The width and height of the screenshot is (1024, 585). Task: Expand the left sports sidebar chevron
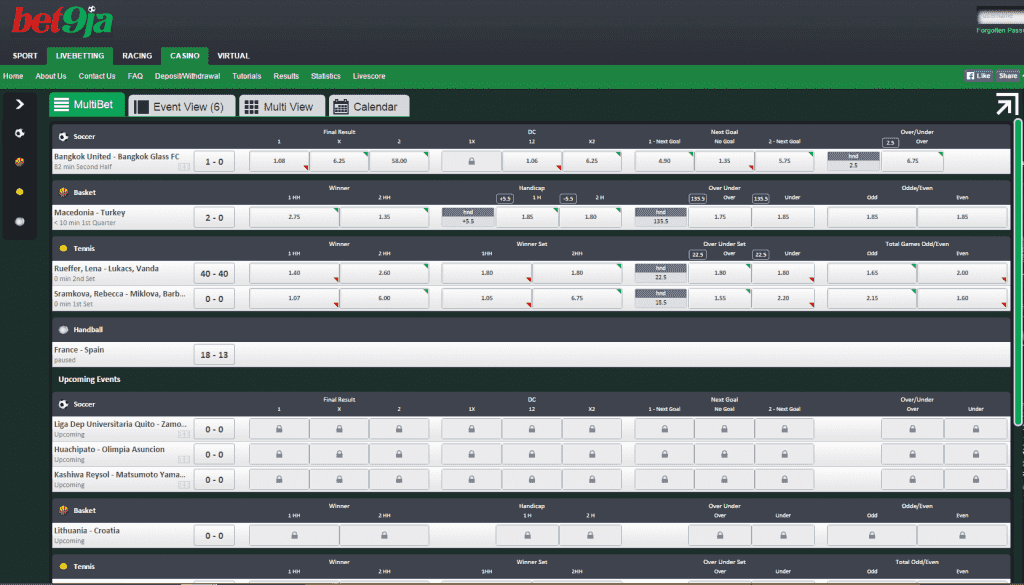pyautogui.click(x=20, y=104)
